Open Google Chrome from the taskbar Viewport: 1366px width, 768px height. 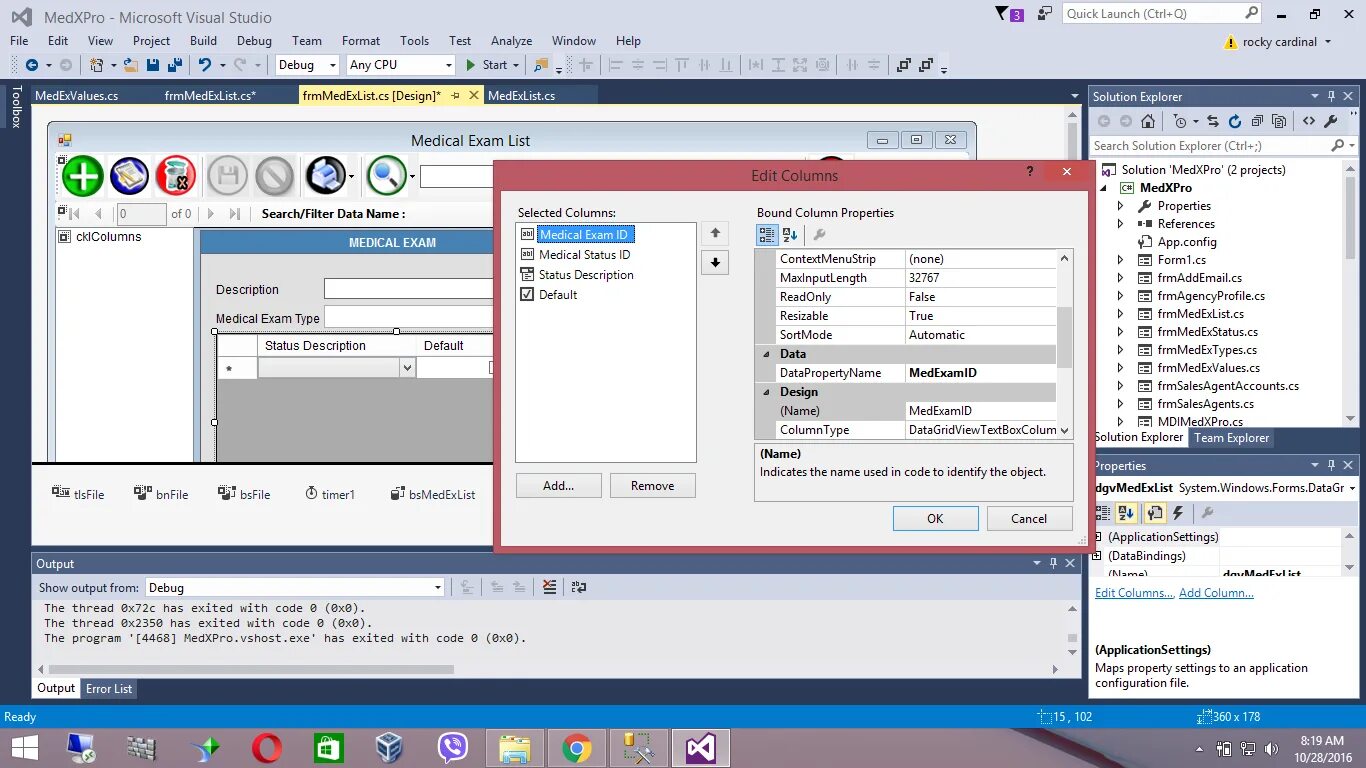[x=576, y=748]
